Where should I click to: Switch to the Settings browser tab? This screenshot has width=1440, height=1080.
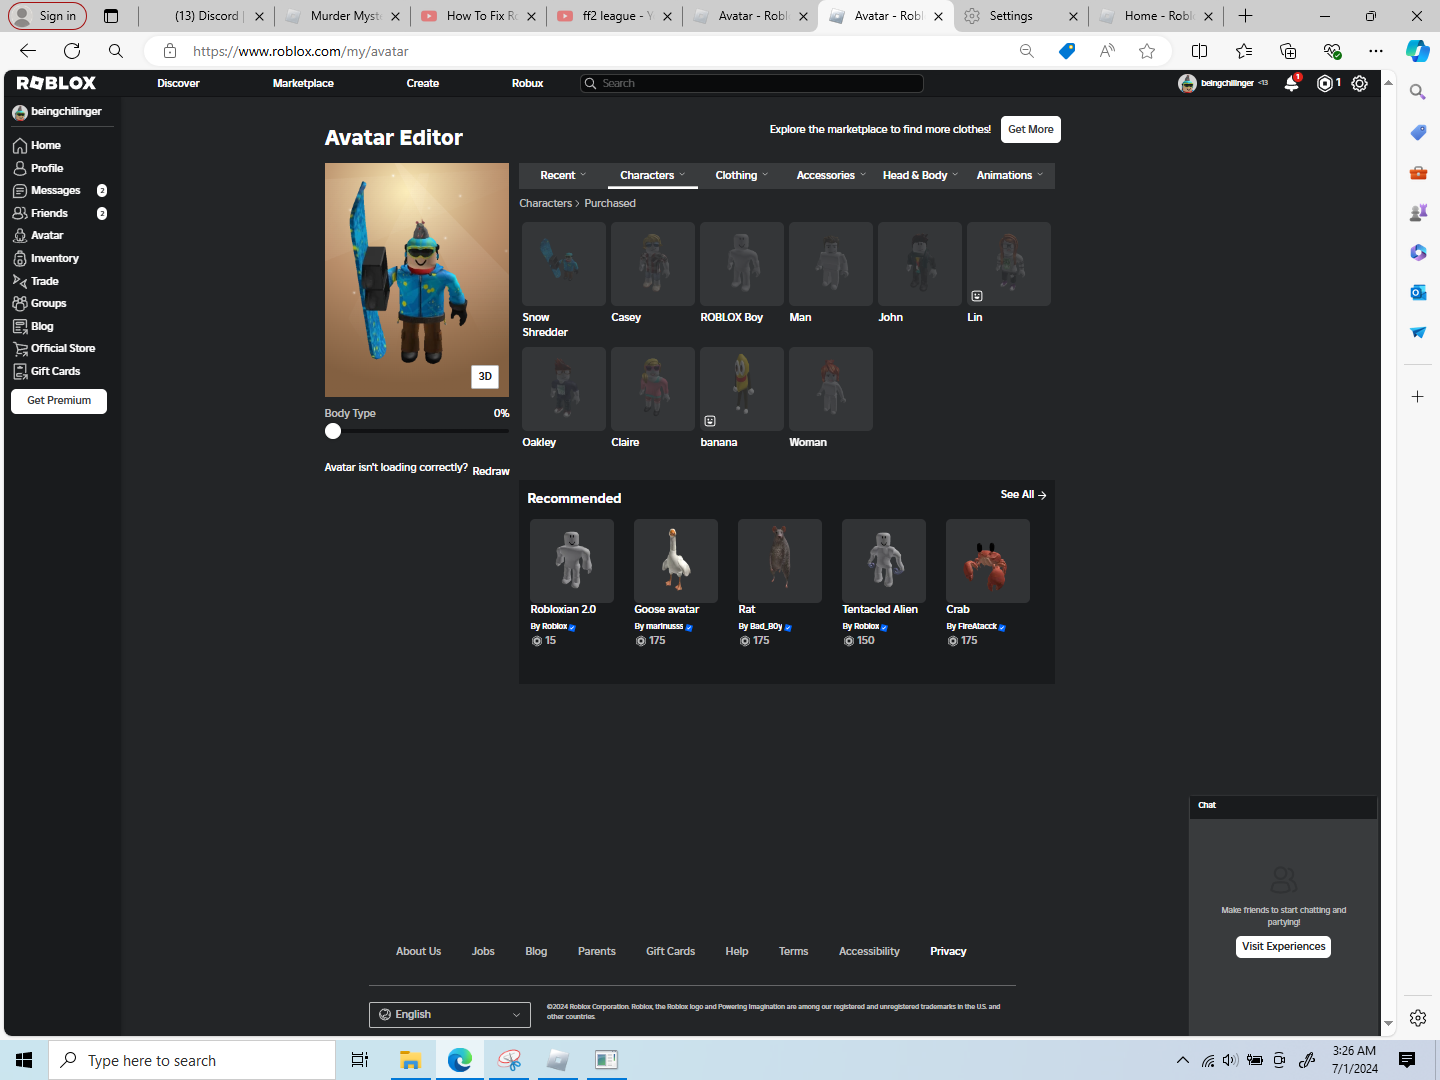pos(1020,16)
